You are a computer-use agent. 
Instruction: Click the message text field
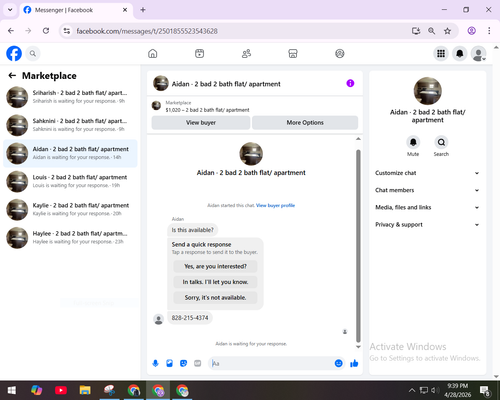[x=272, y=363]
